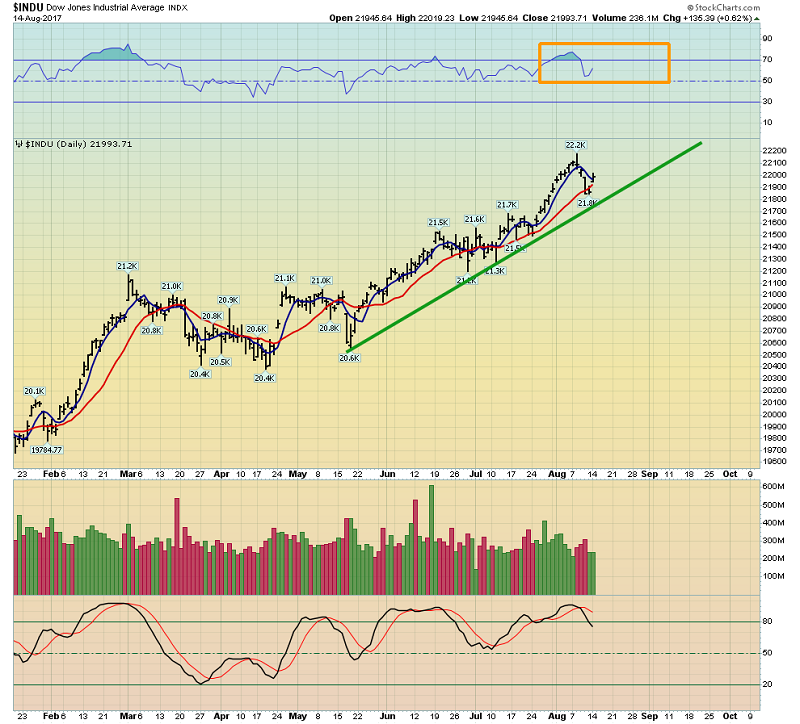Click the bar-chart icon before $INDU (Daily) legend
Image resolution: width=800 pixels, height=724 pixels.
coord(19,144)
